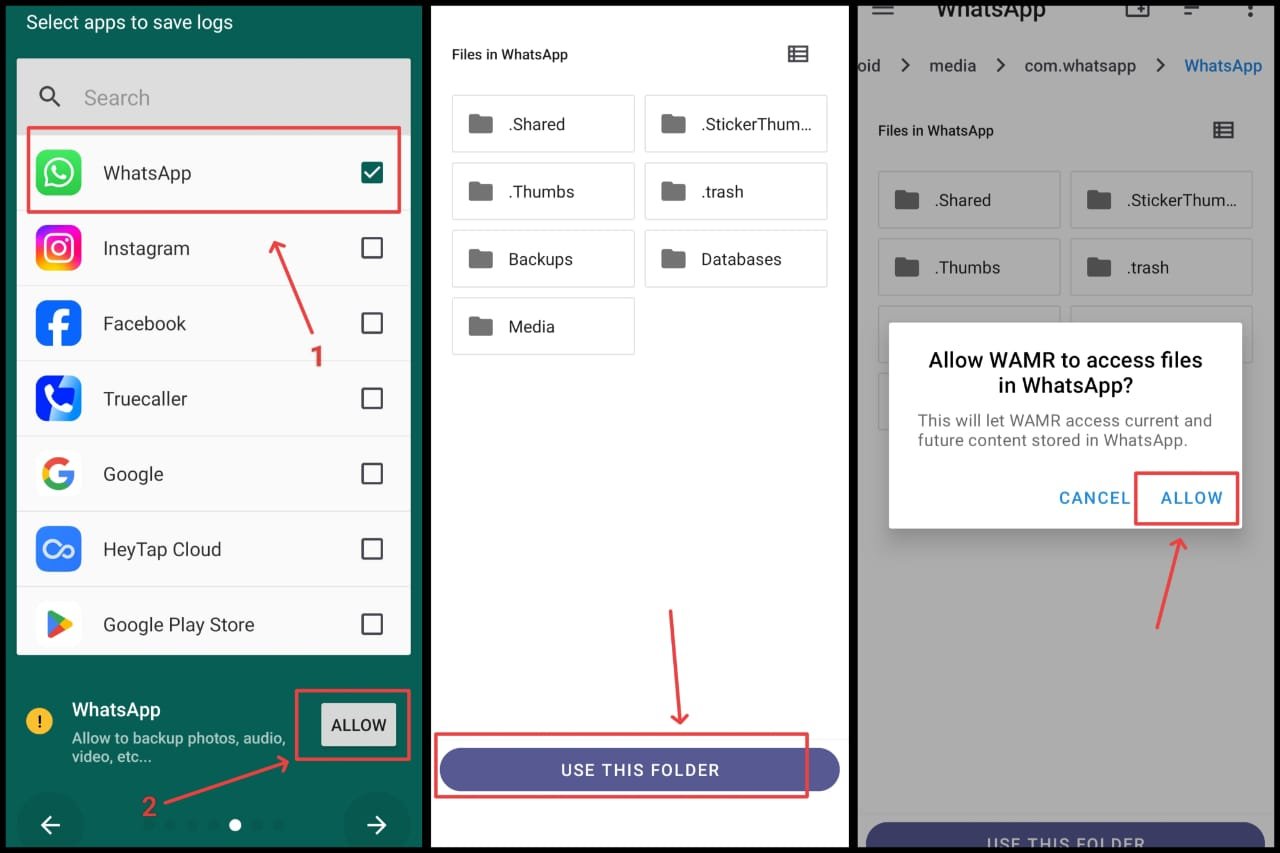Screen dimensions: 1280x853
Task: Tap the Instagram app icon
Action: (58, 248)
